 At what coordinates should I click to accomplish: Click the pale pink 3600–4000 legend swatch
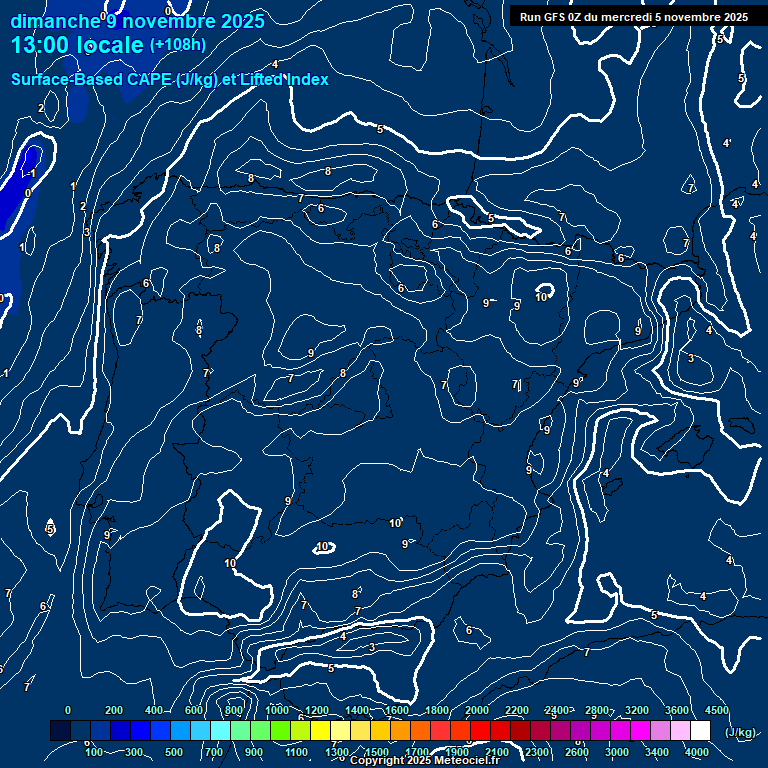[680, 730]
